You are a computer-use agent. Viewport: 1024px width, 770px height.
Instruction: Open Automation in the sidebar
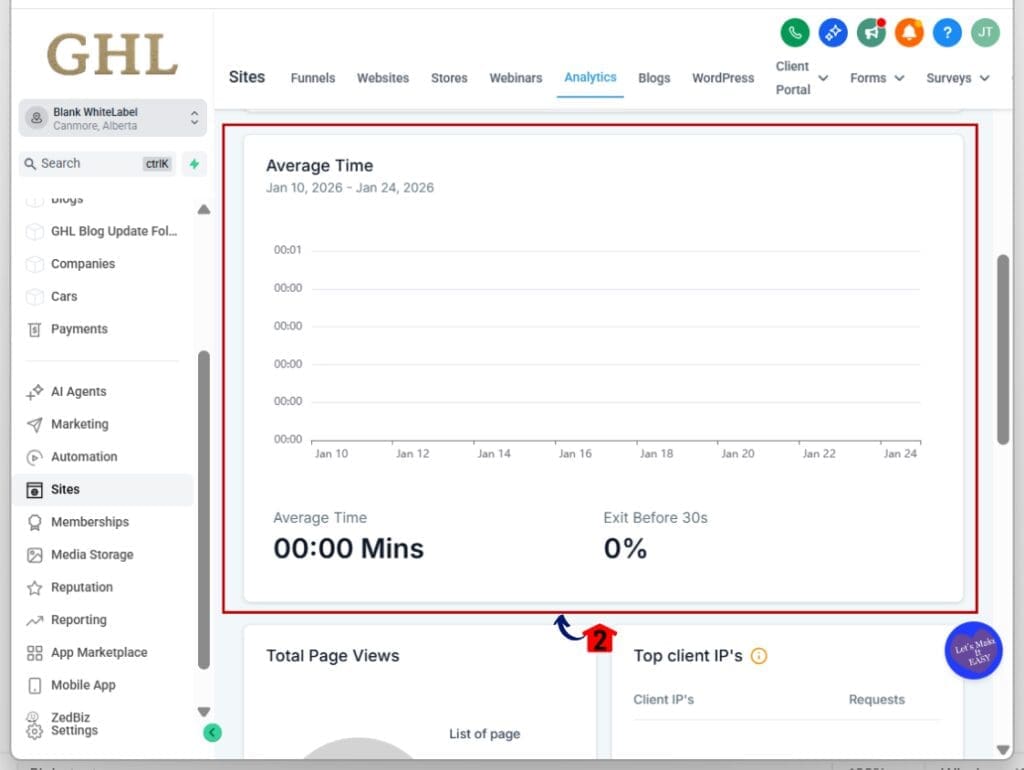tap(84, 457)
